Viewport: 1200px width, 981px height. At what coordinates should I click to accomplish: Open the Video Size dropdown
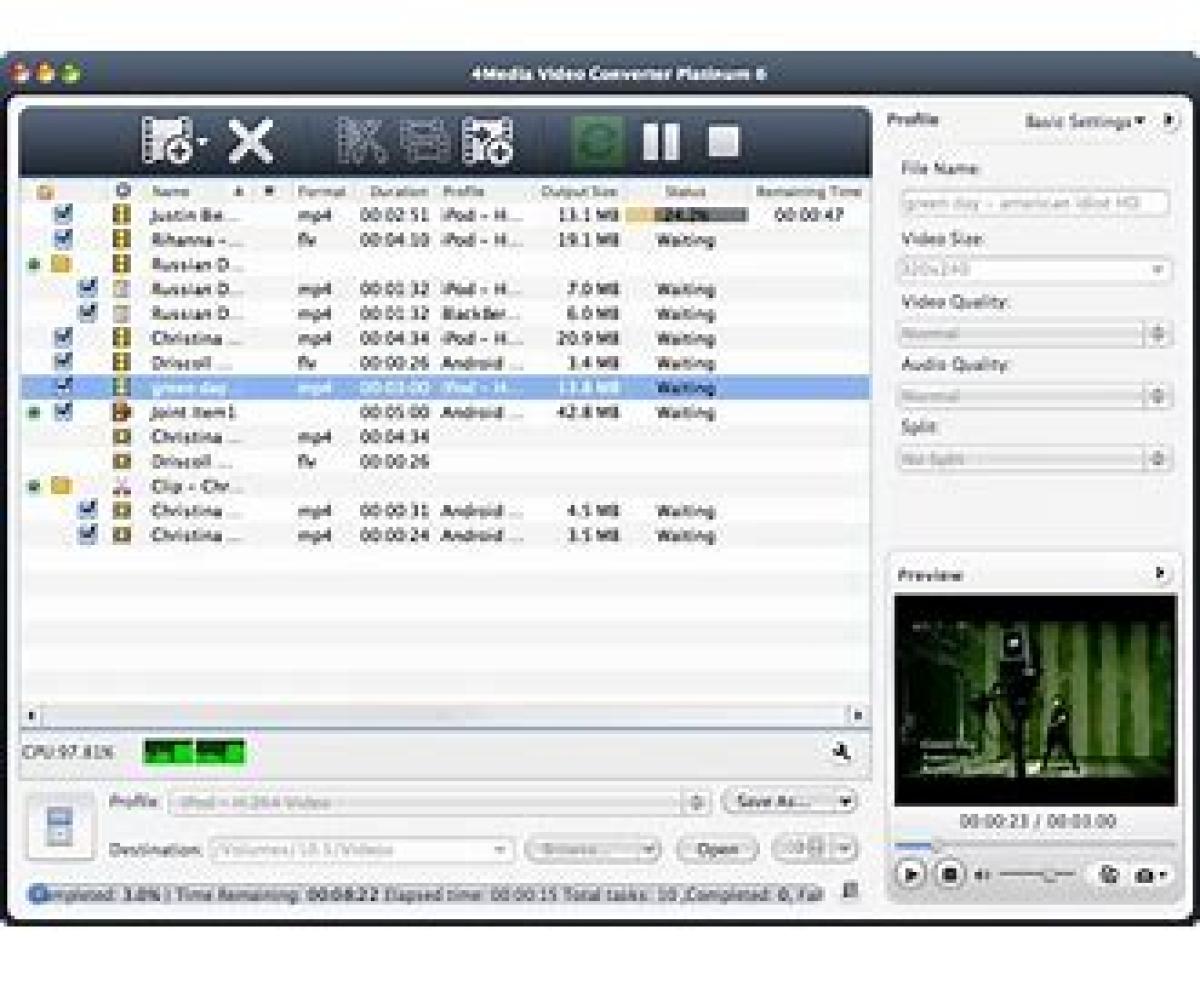coord(1034,270)
